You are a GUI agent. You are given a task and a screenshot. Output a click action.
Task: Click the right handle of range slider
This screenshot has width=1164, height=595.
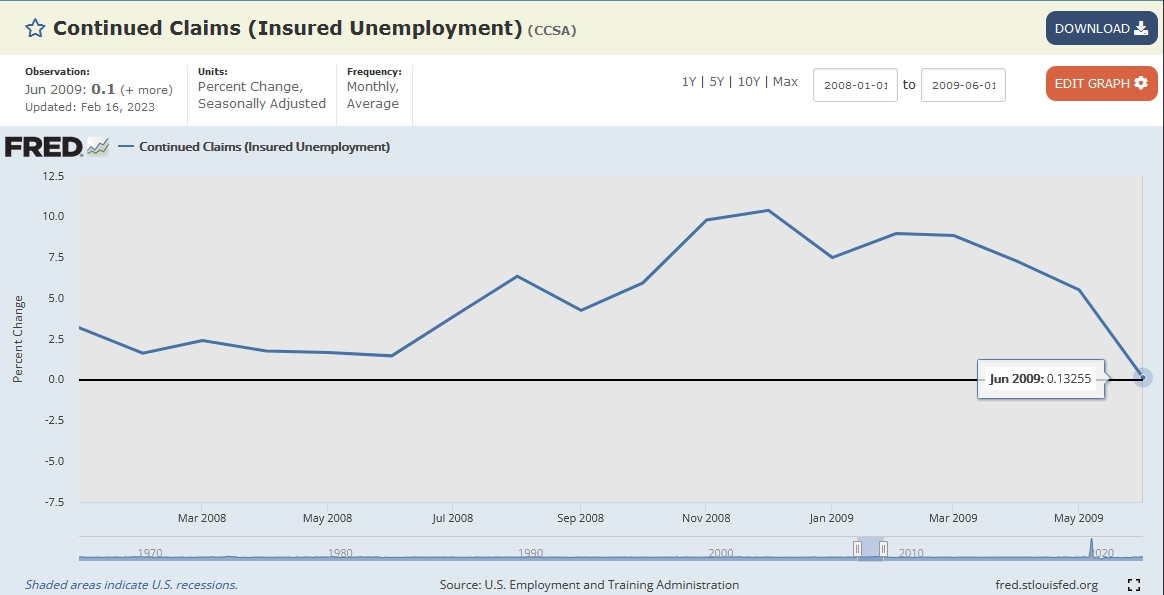click(883, 548)
